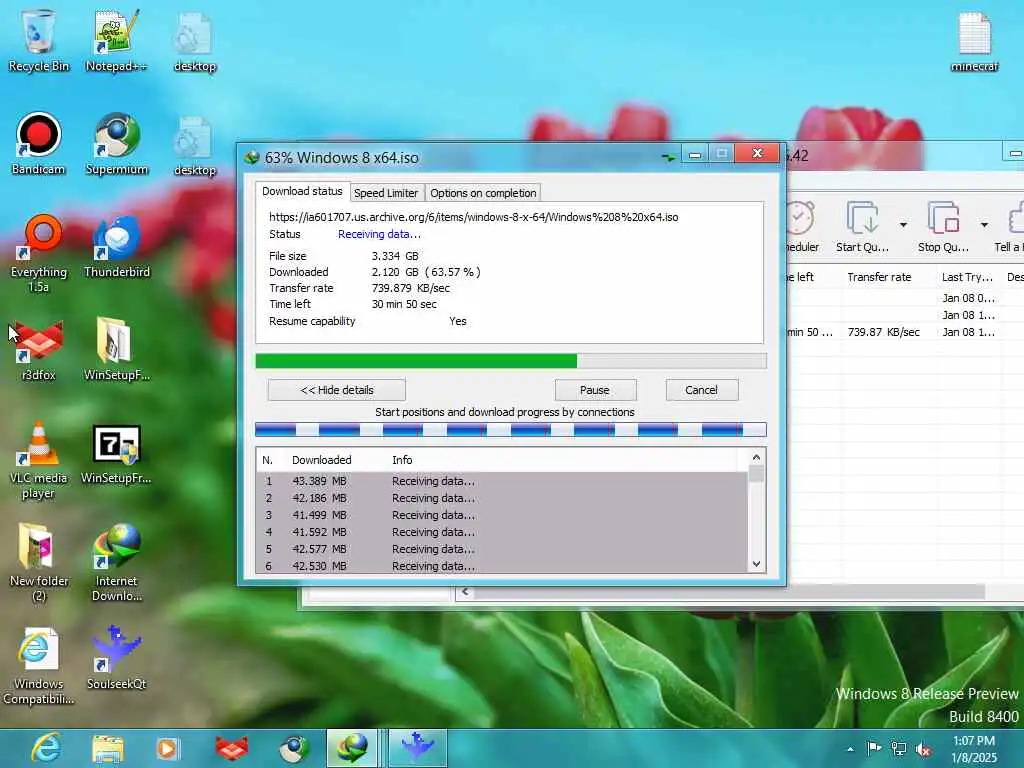Select connection row 4 with 41.592 MB
Viewport: 1024px width, 768px height.
coord(502,532)
